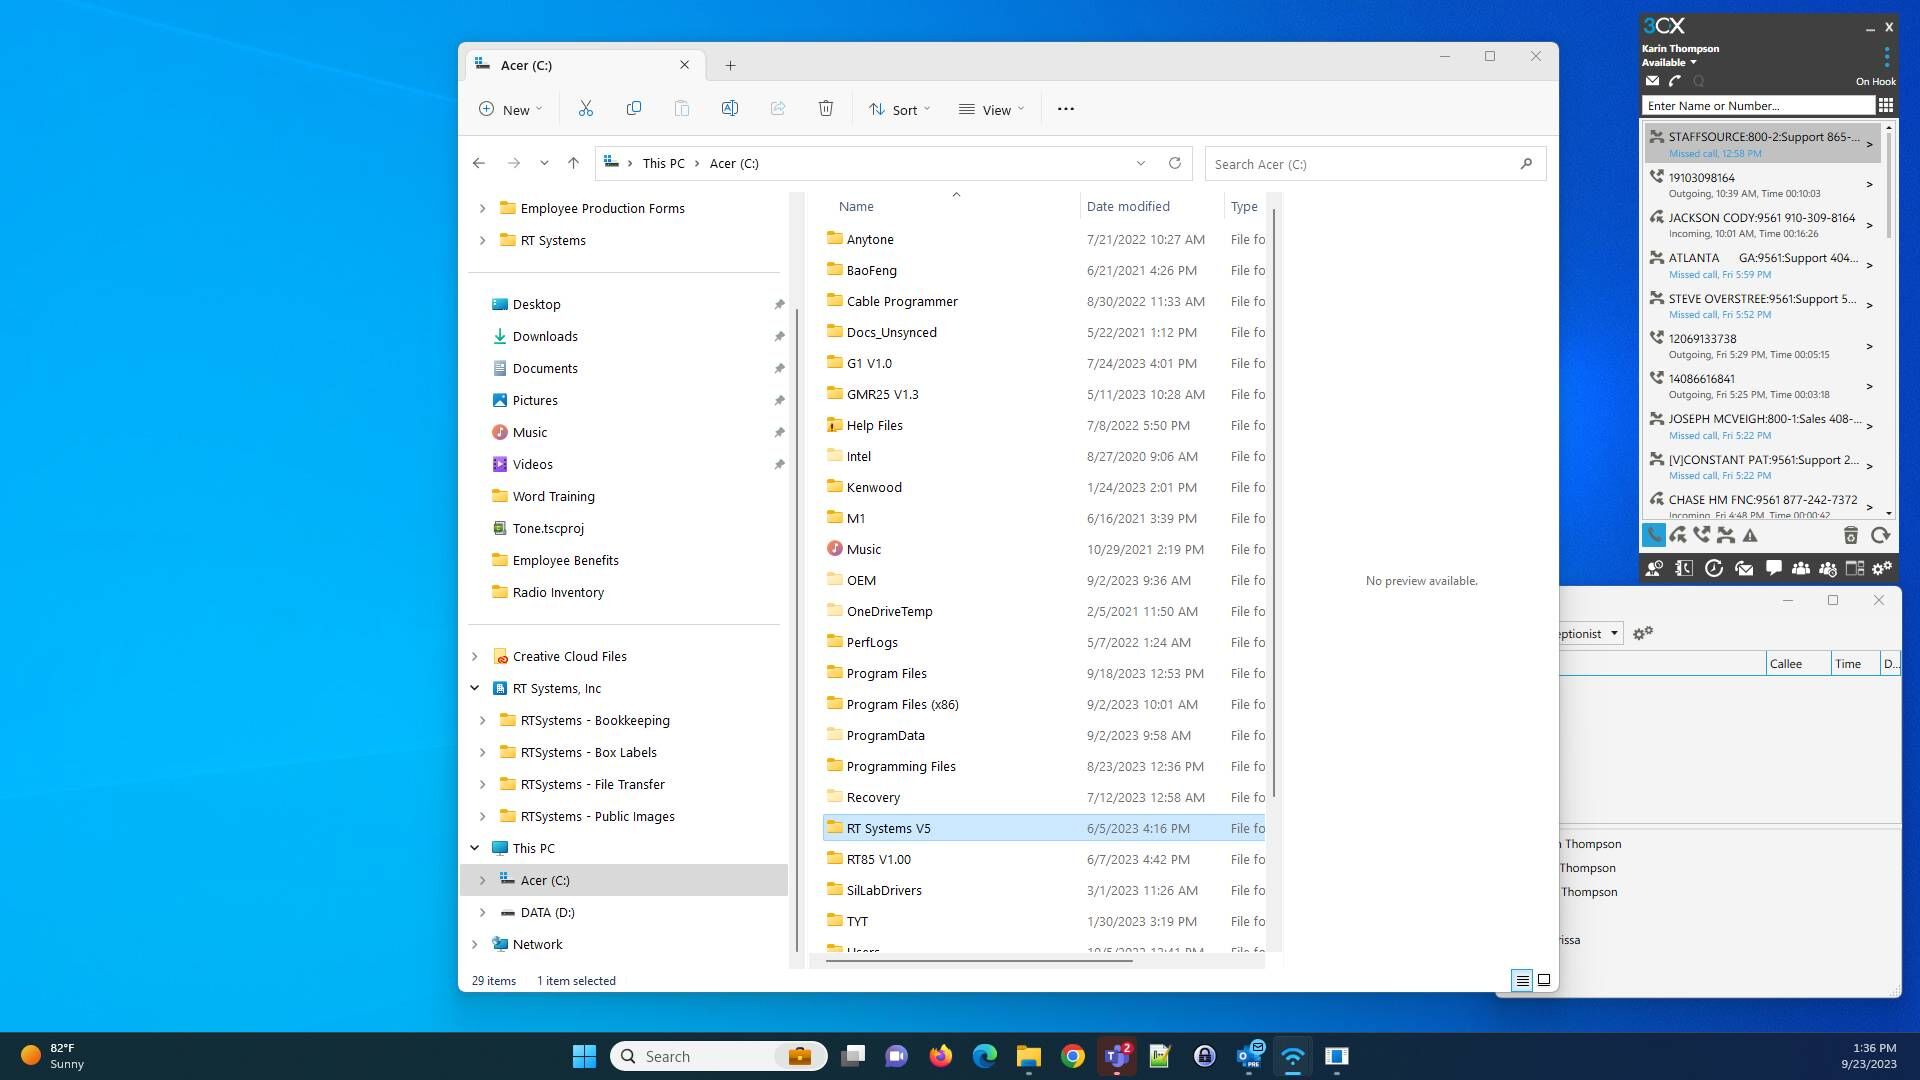Click the Cut scissors icon in File Explorer
This screenshot has width=1920, height=1080.
586,109
